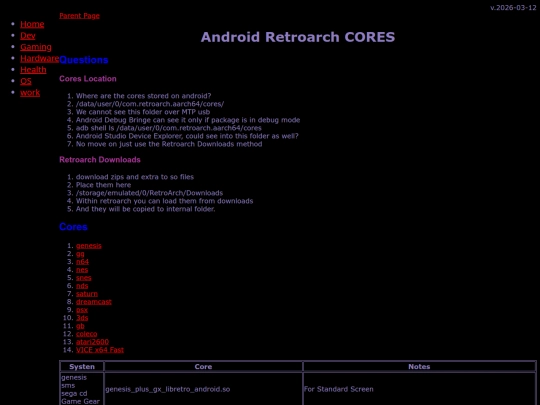Screen dimensions: 540x405
Task: Open the VICE x64 Fast link
Action: click(x=100, y=350)
